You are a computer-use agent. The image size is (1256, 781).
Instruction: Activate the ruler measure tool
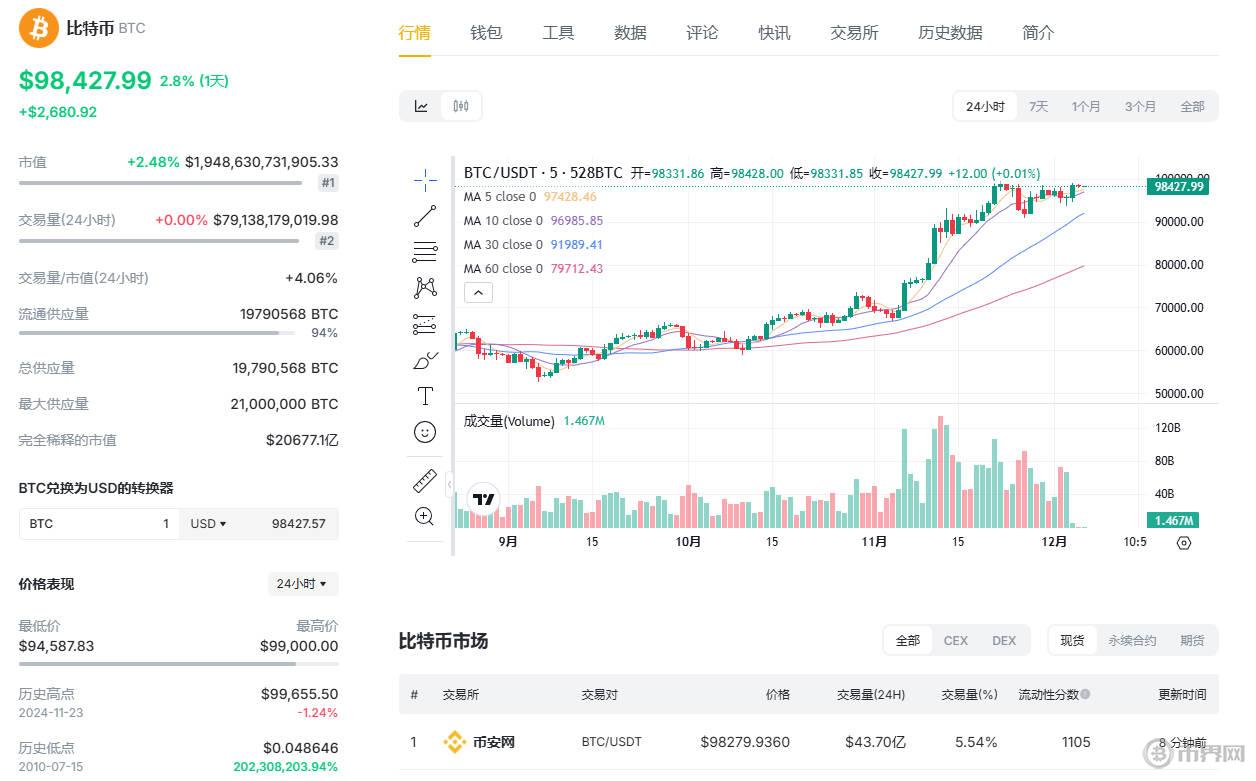coord(425,481)
